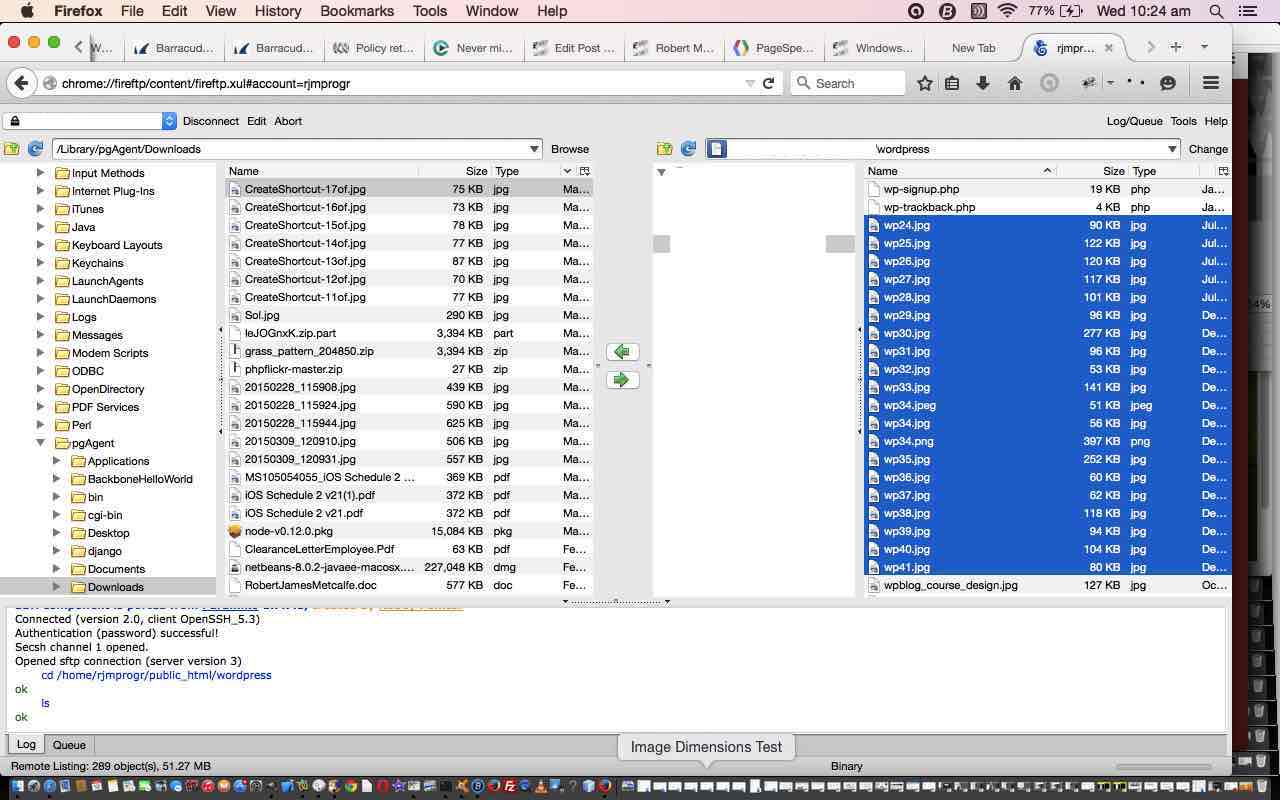The height and width of the screenshot is (800, 1280).
Task: Switch to the PageSpe... browser tab
Action: click(x=773, y=47)
